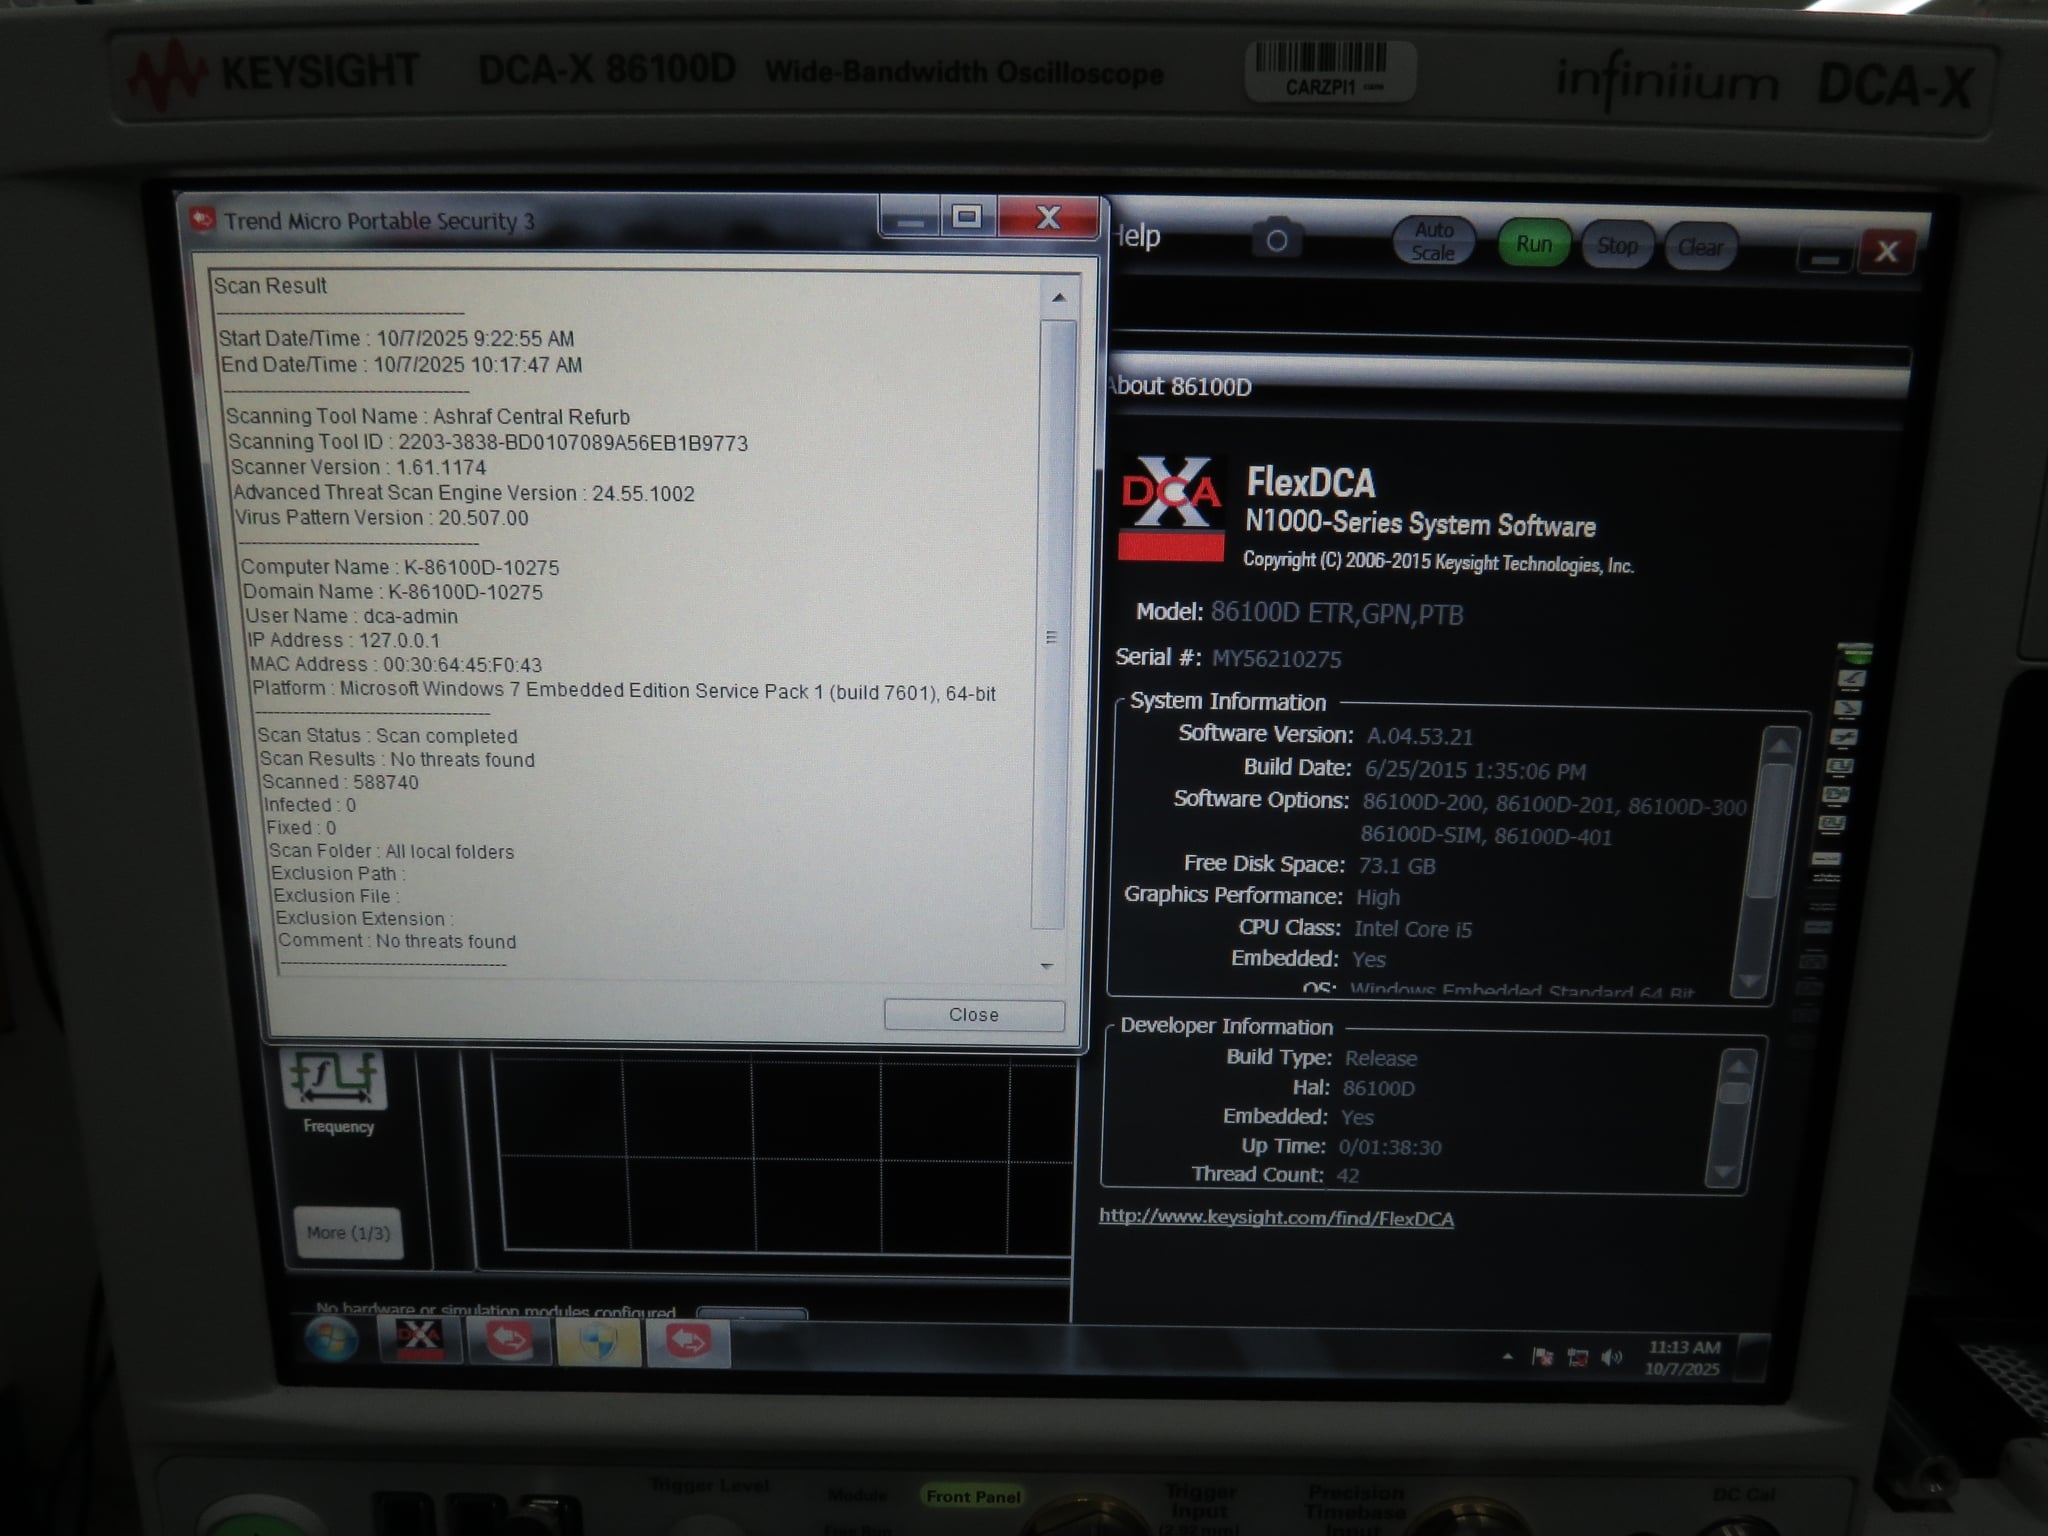This screenshot has height=1536, width=2048.
Task: Click the camera screenshot icon in FlexDCA toolbar
Action: point(1276,241)
